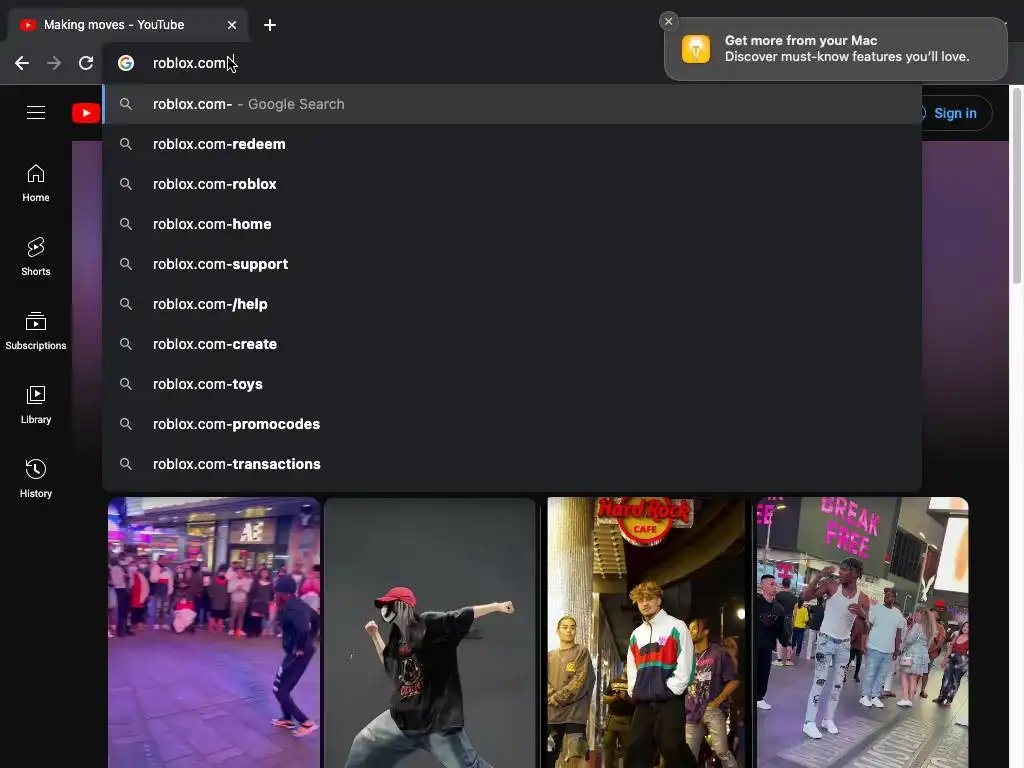Screen dimensions: 1024x768
Task: Click the YouTube logo
Action: click(86, 113)
